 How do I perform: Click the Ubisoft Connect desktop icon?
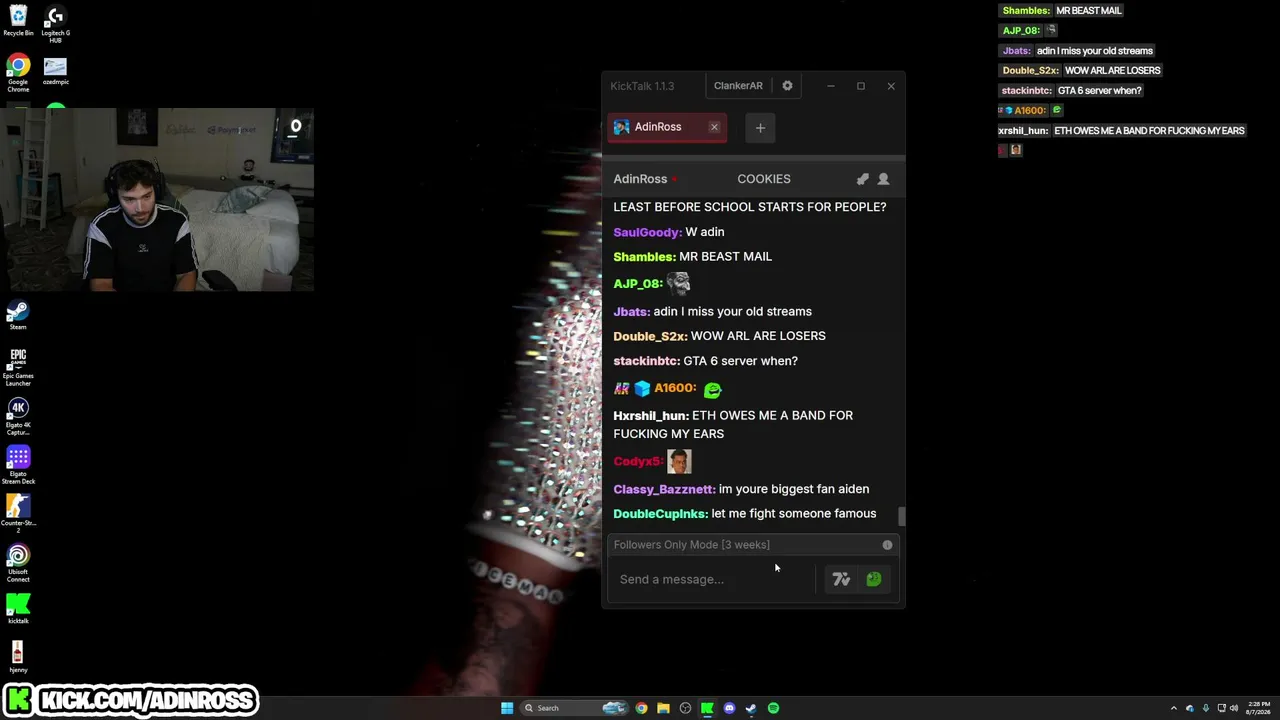[18, 564]
